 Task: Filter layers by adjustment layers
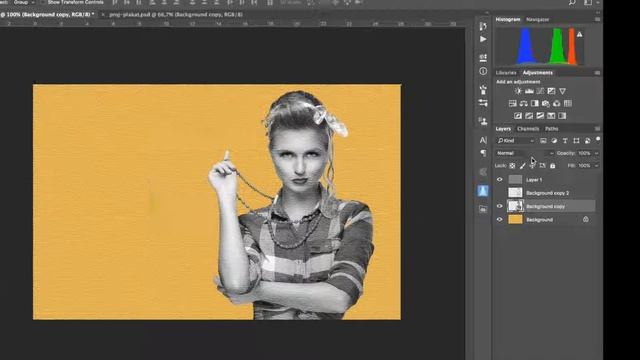(x=554, y=141)
